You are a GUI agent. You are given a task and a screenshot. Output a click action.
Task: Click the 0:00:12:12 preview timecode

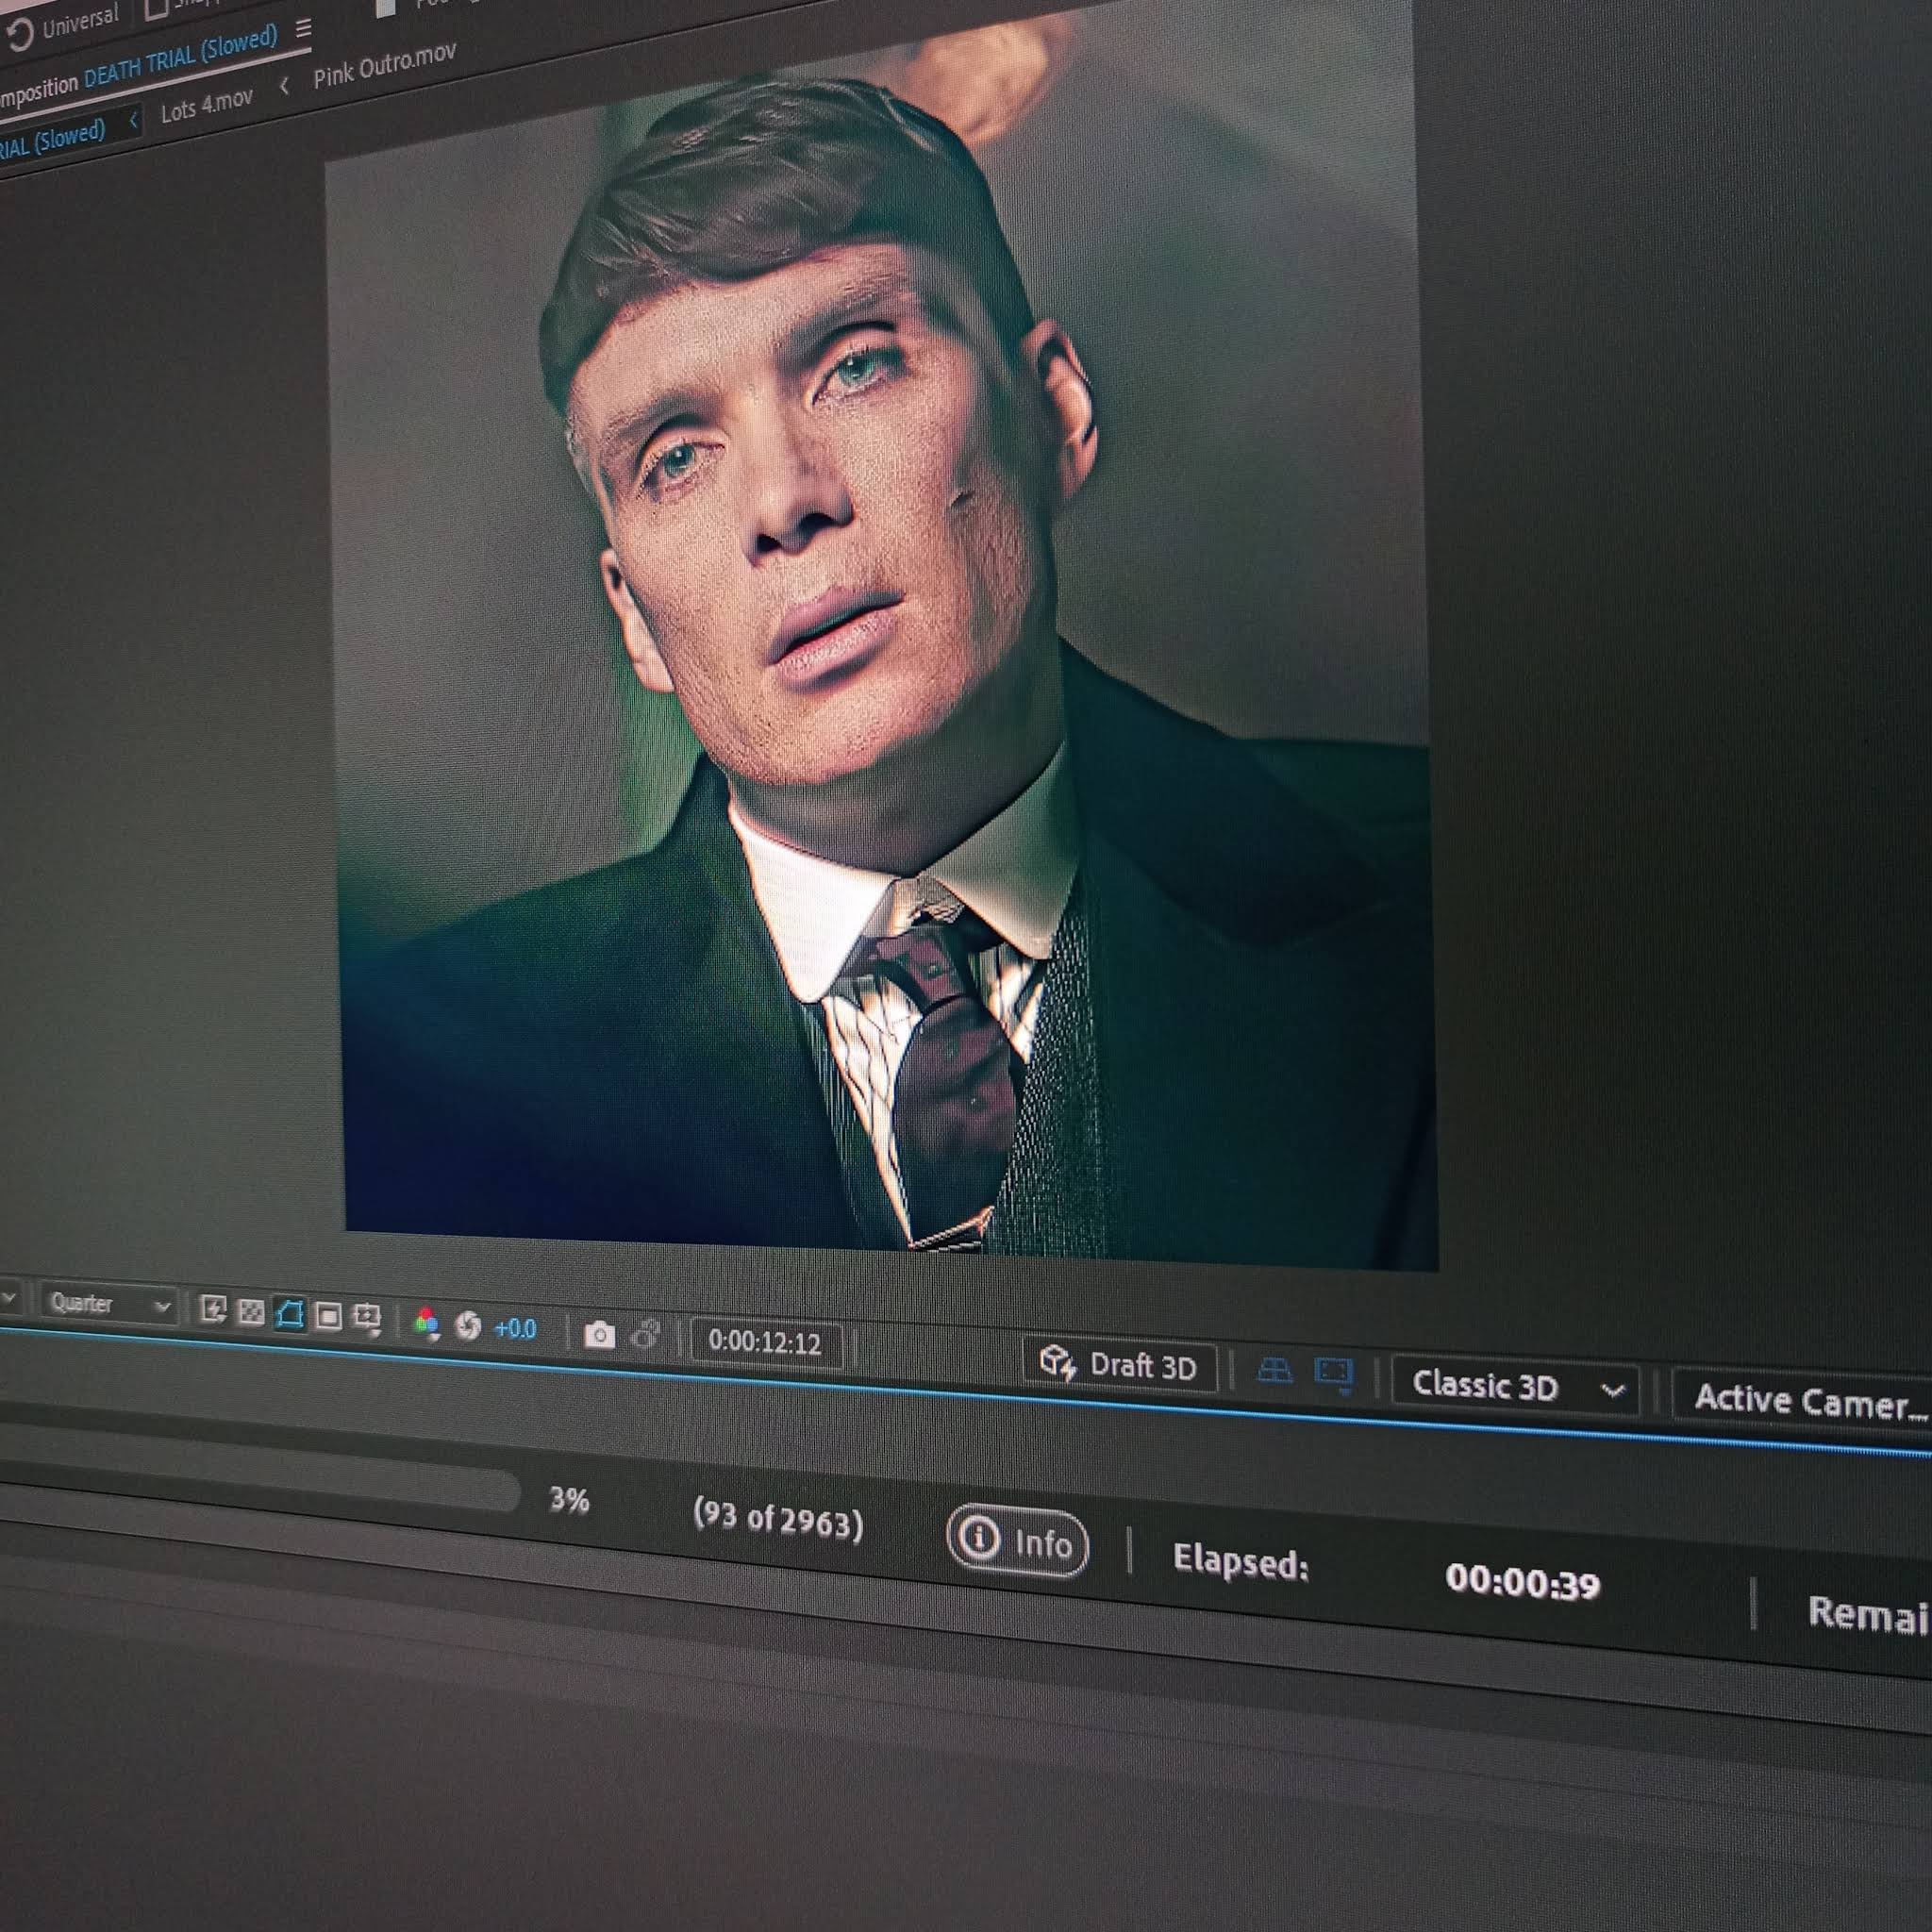(x=765, y=1342)
